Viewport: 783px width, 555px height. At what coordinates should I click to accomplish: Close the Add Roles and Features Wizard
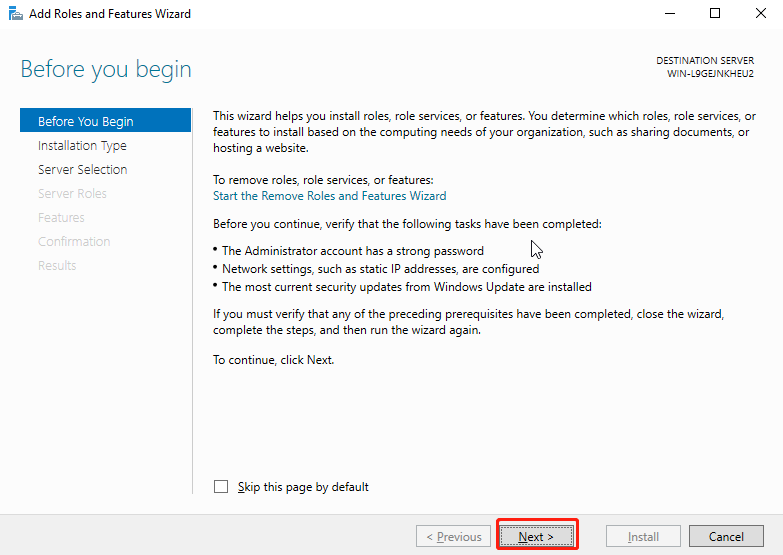760,14
